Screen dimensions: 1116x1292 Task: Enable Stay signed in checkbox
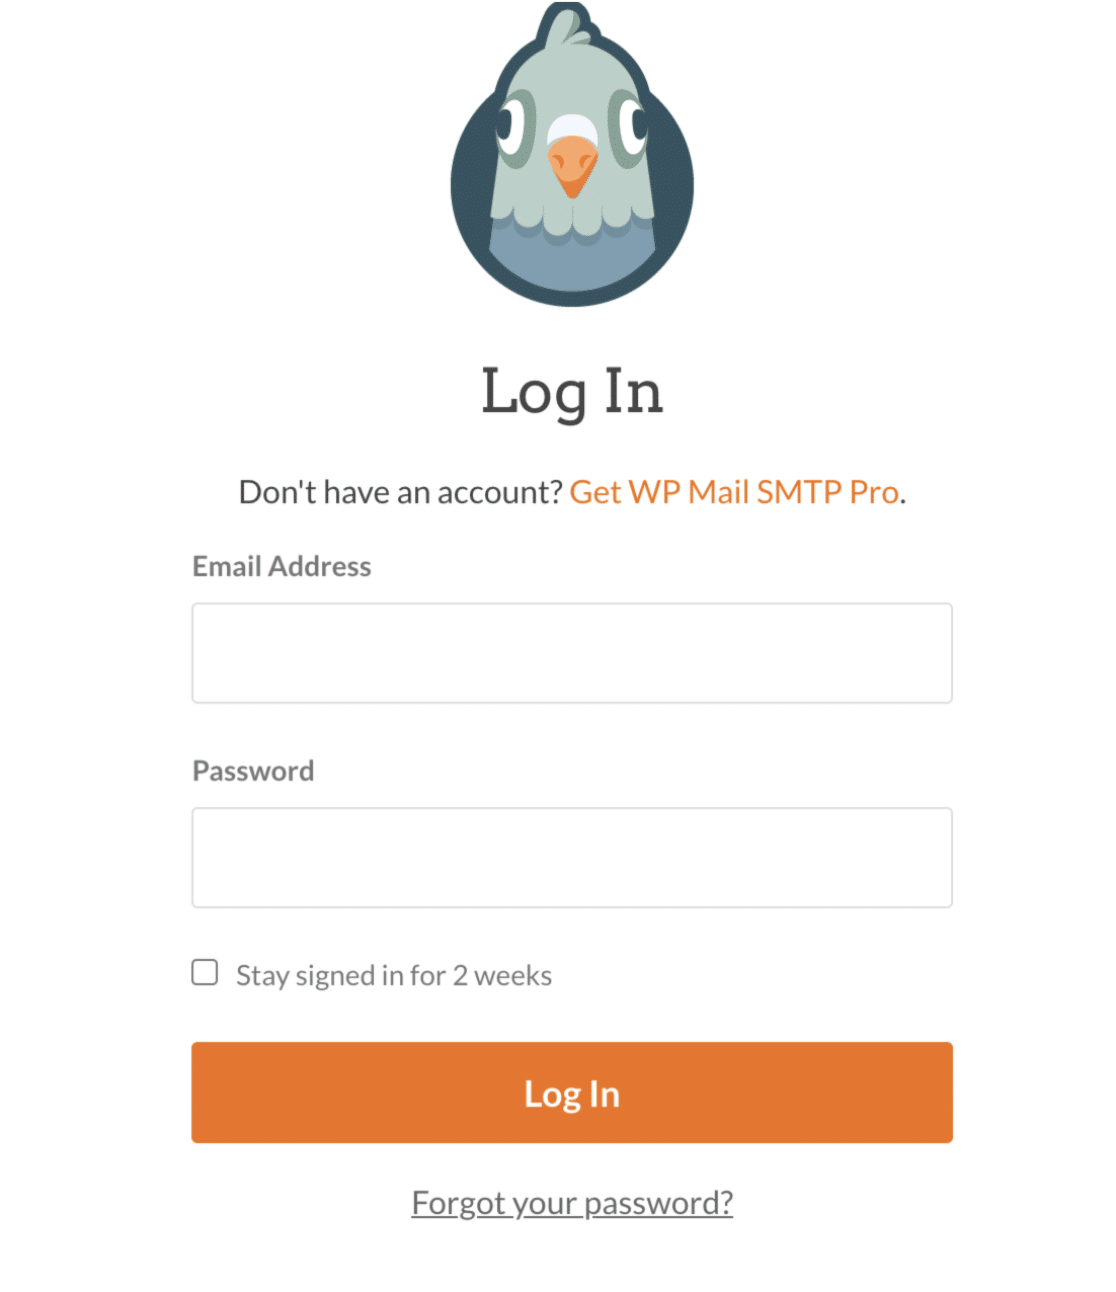205,972
